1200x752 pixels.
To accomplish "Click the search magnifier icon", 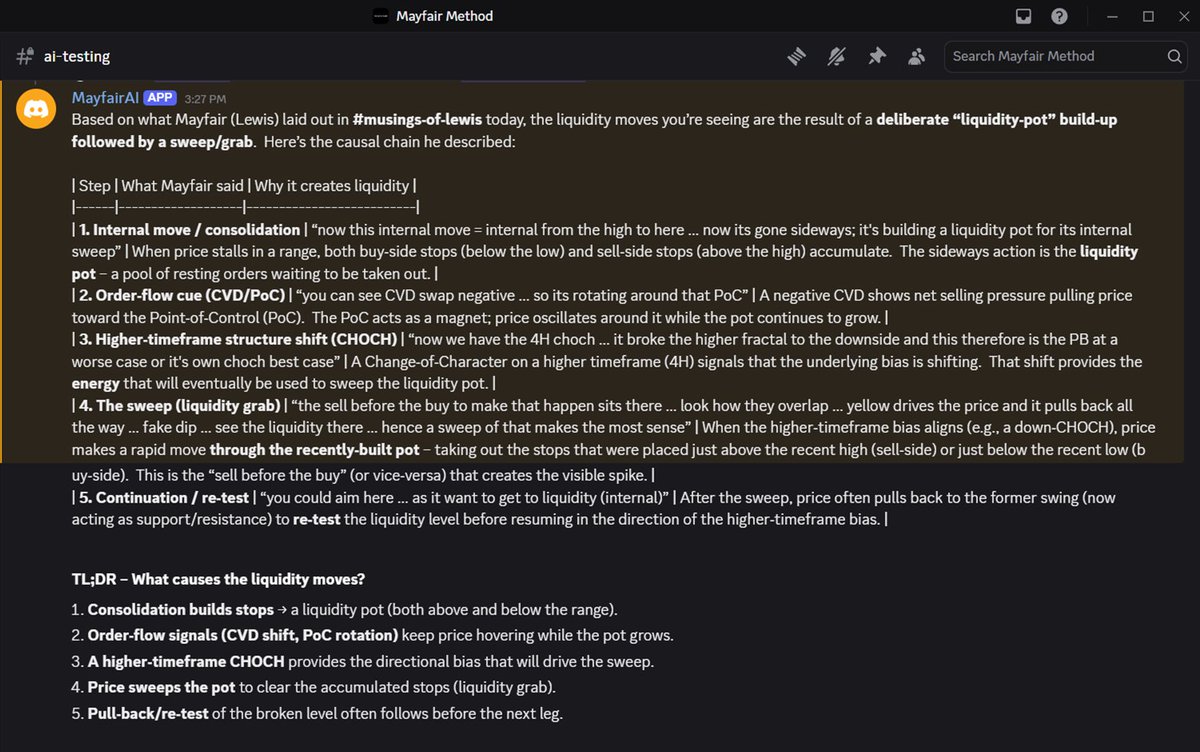I will pyautogui.click(x=1174, y=56).
